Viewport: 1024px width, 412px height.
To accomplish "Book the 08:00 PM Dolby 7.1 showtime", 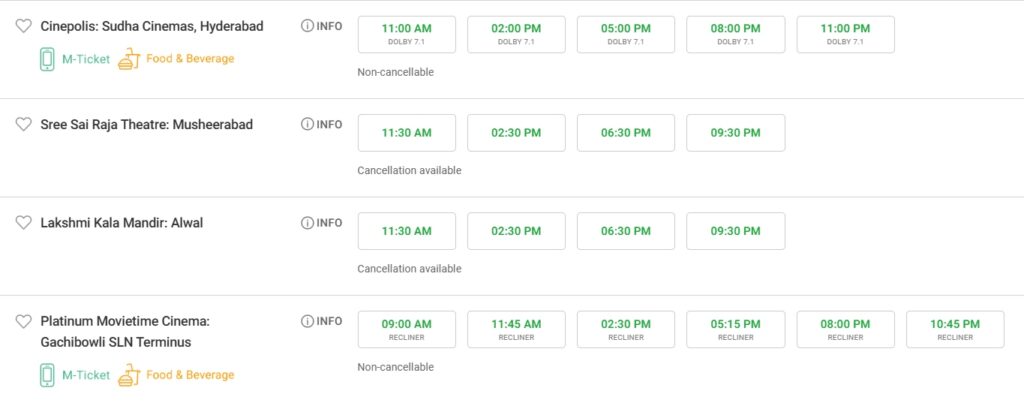I will (736, 34).
